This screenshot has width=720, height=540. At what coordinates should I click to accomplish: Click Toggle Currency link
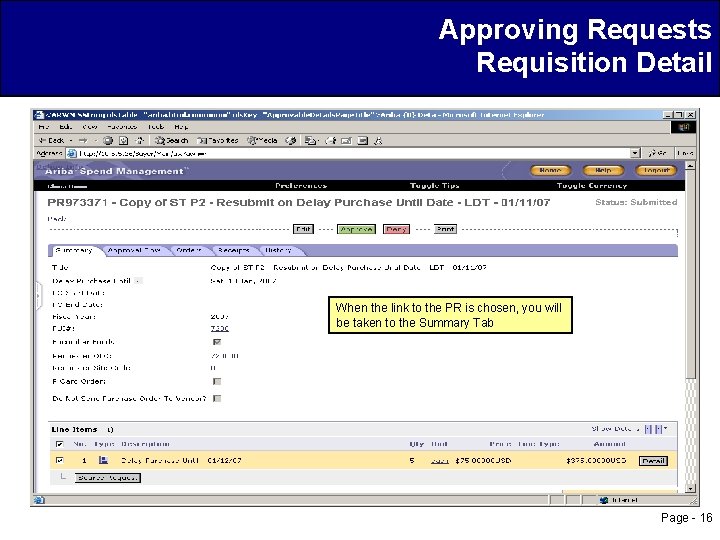pos(592,186)
